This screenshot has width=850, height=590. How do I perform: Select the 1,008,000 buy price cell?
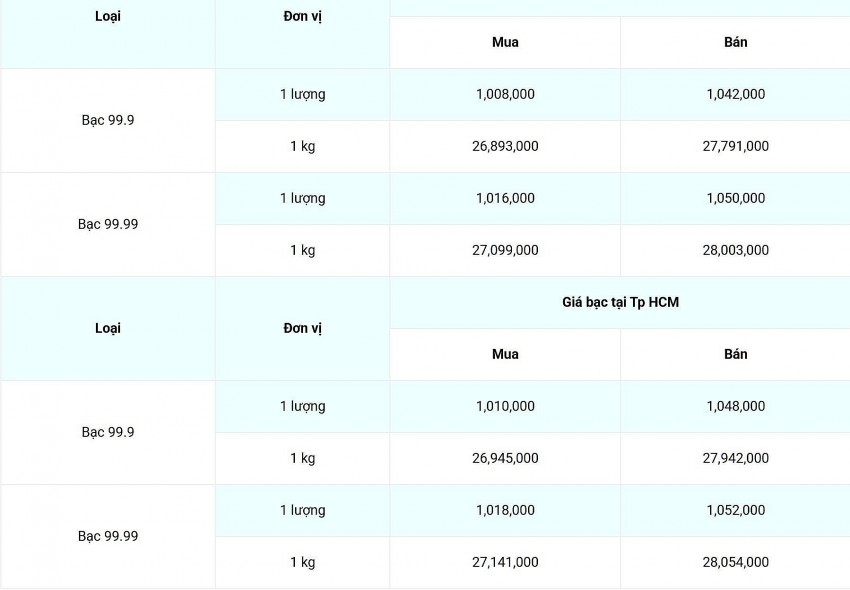[505, 94]
